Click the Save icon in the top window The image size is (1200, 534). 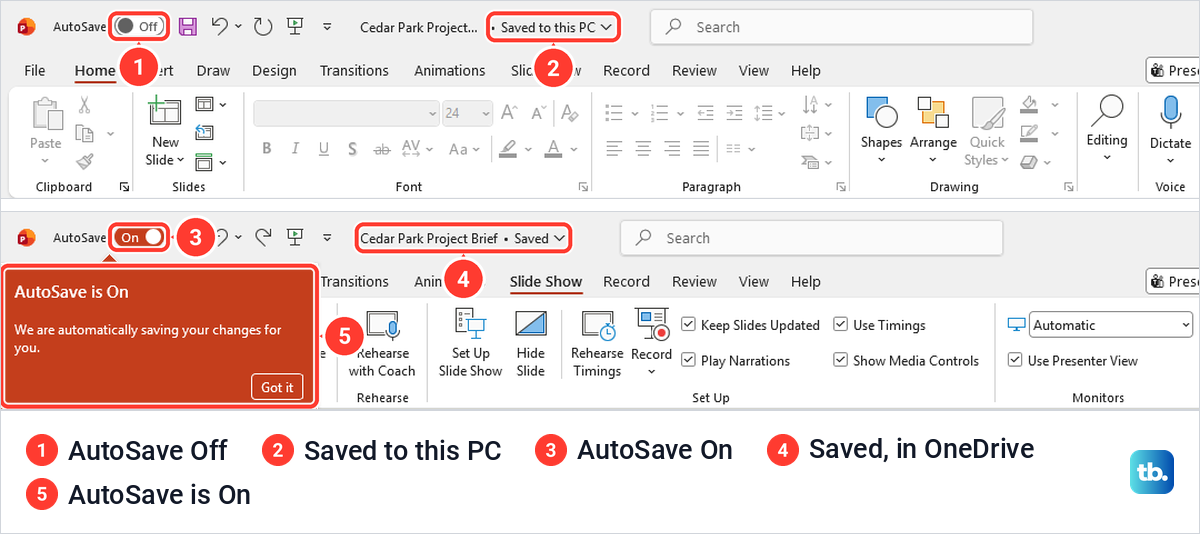pyautogui.click(x=187, y=27)
